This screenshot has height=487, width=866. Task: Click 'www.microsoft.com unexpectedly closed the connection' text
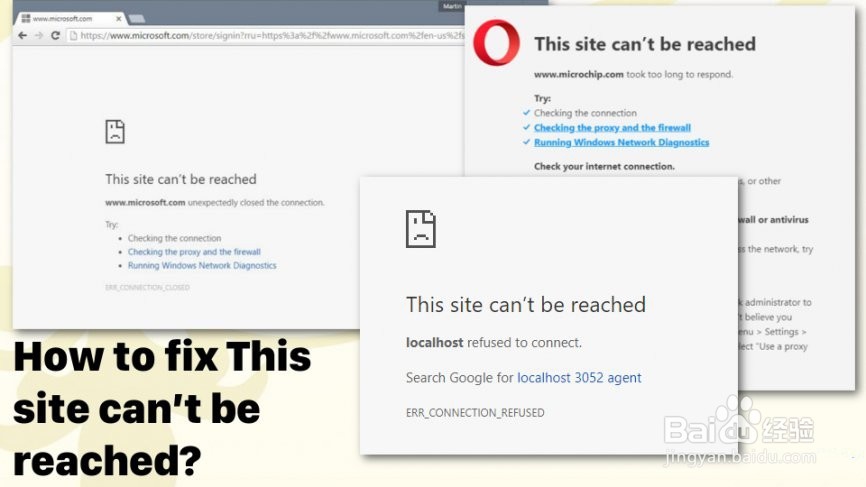point(214,203)
